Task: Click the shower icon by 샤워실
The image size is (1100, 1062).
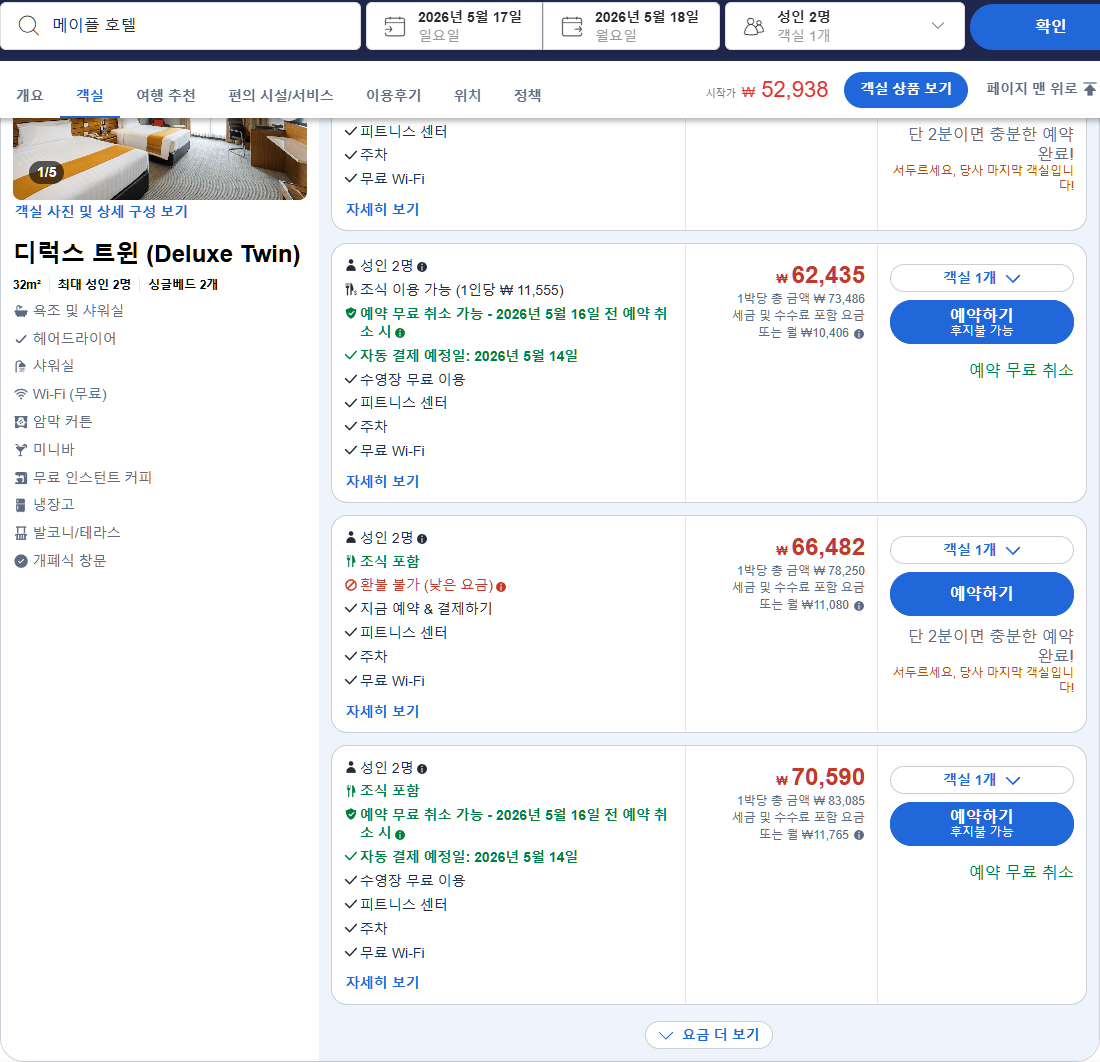Action: pyautogui.click(x=20, y=366)
